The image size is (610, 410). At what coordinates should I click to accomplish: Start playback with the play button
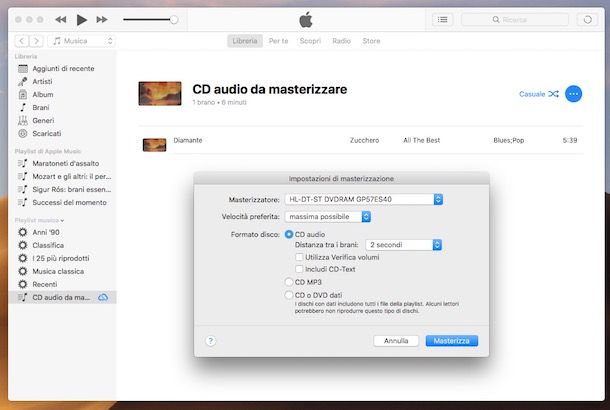[x=81, y=19]
